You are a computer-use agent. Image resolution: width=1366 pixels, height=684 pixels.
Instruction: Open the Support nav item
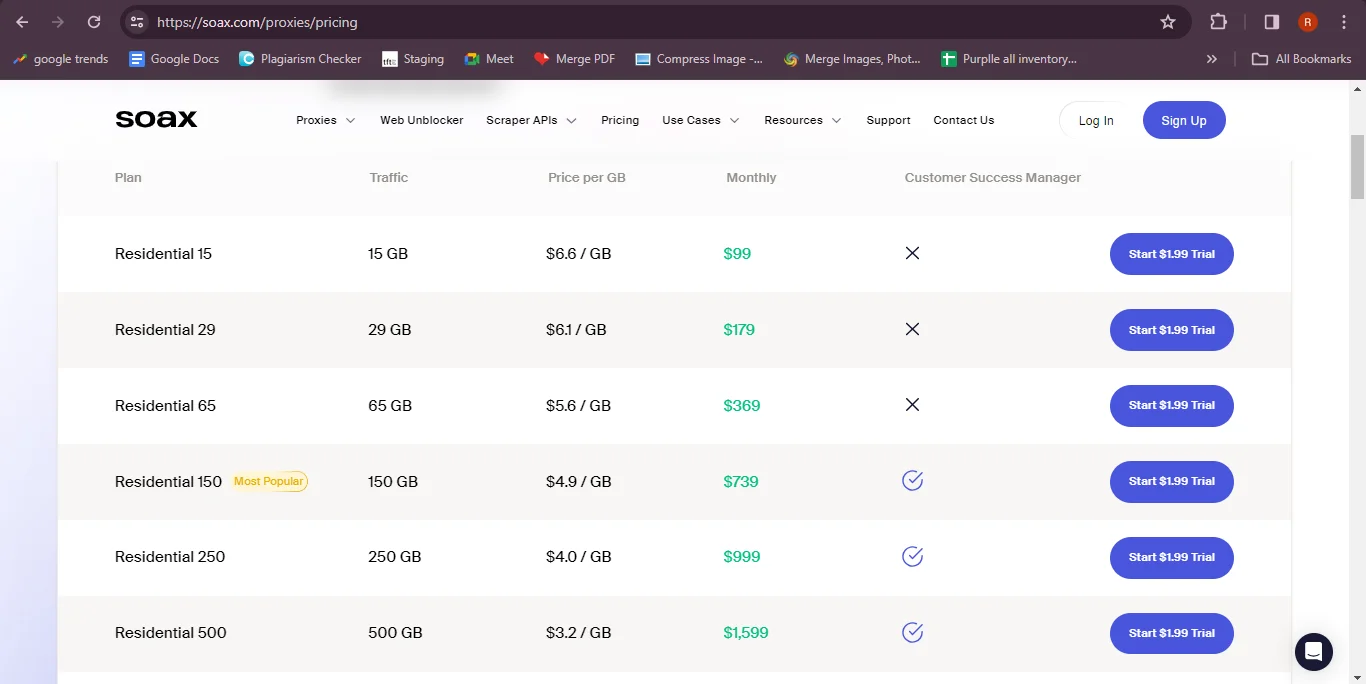[x=888, y=120]
